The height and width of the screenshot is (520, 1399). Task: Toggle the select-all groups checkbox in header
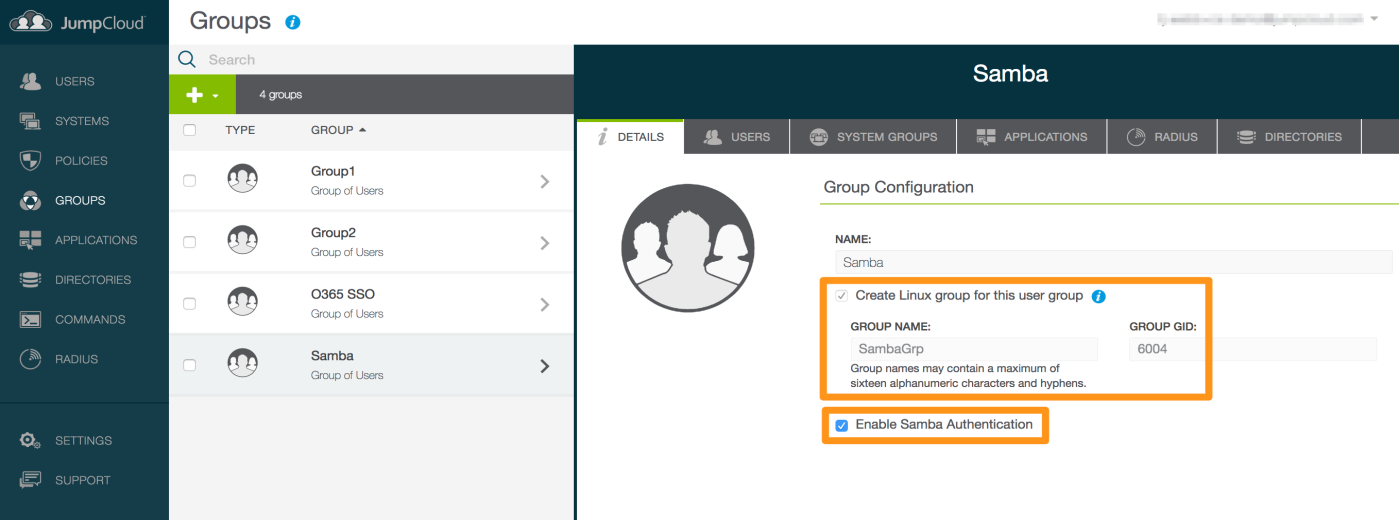190,130
